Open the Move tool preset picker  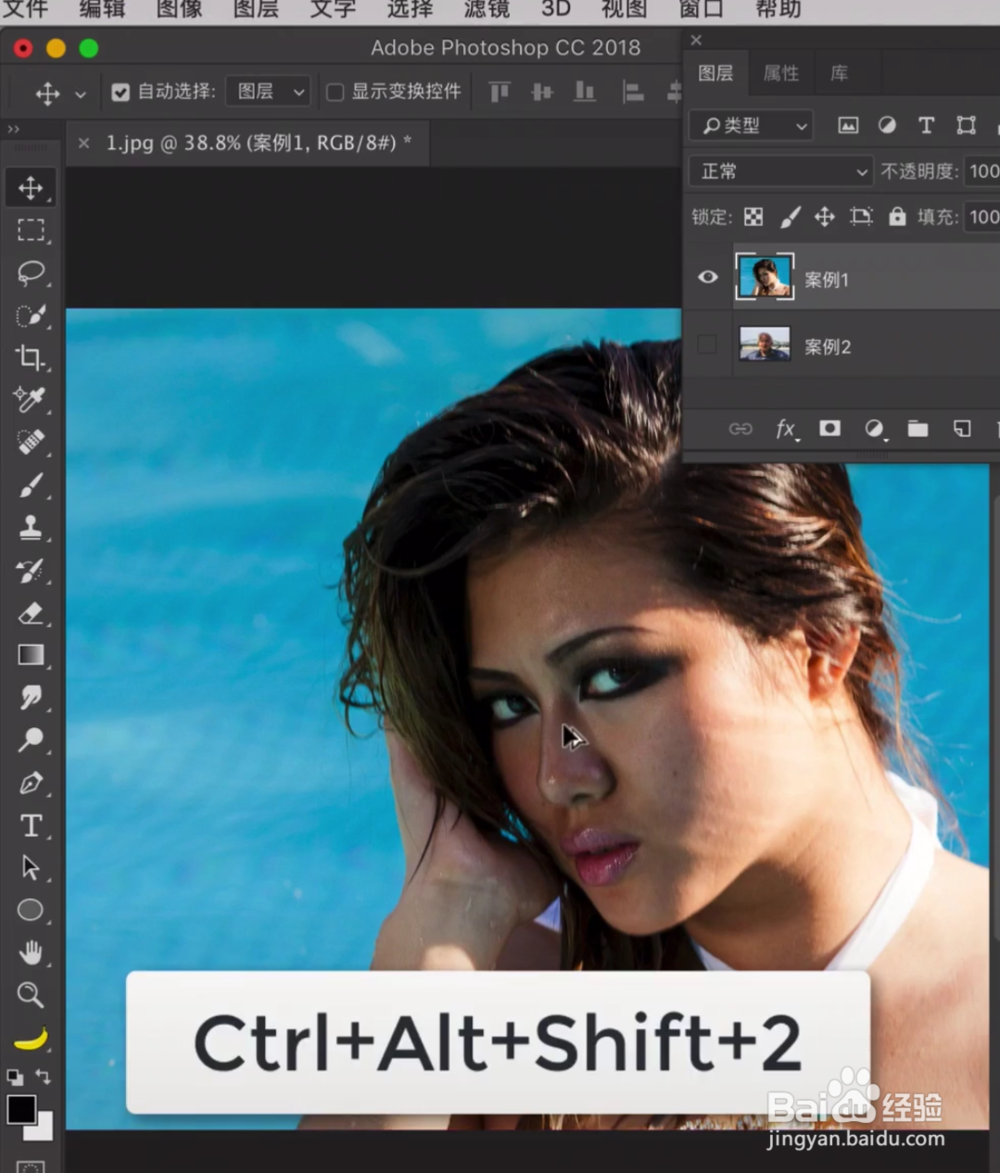[x=80, y=94]
